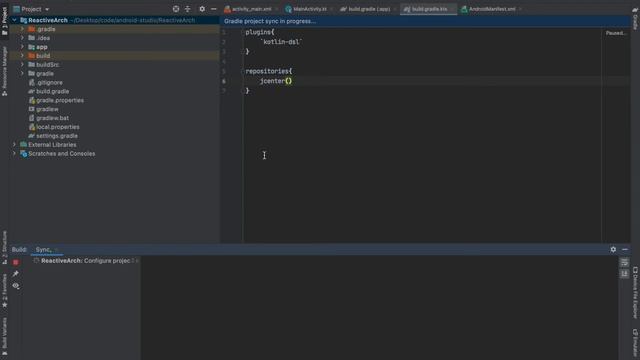Expand the build folder
640x360 pixels.
[x=22, y=56]
